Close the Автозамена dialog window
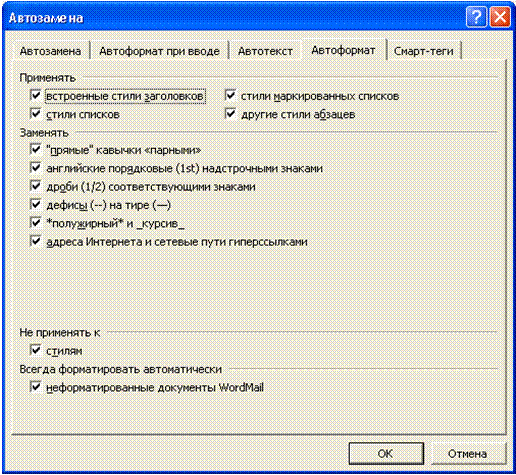Image resolution: width=516 pixels, height=475 pixels. tap(500, 17)
